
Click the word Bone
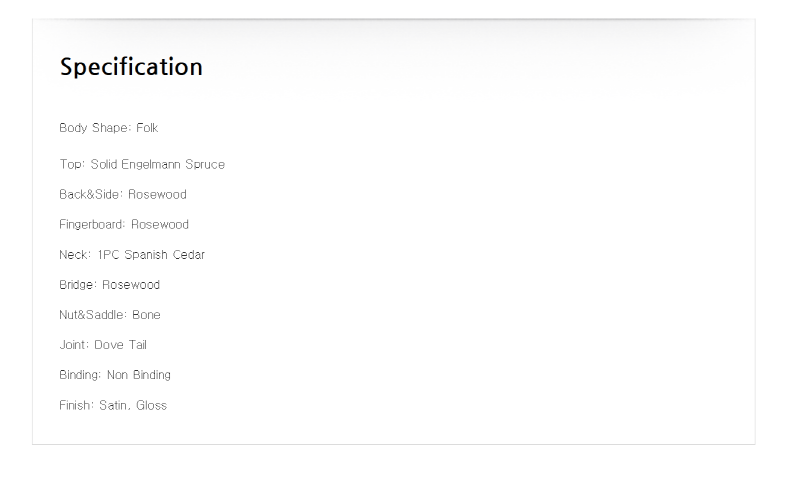pyautogui.click(x=146, y=315)
